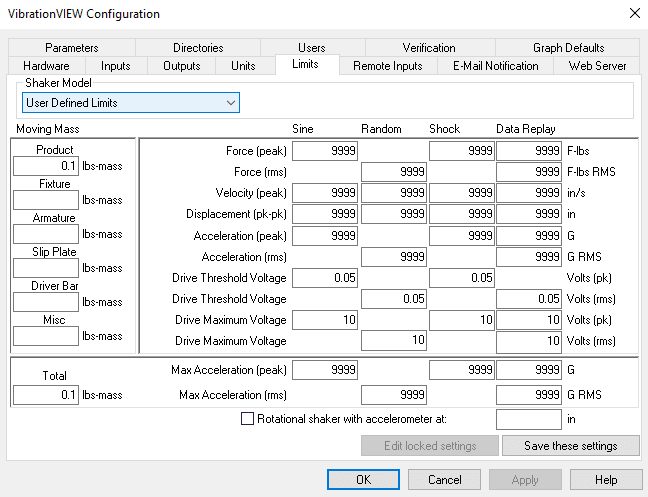Edit Data Replay Force (peak) field
This screenshot has height=497, width=648.
point(529,151)
